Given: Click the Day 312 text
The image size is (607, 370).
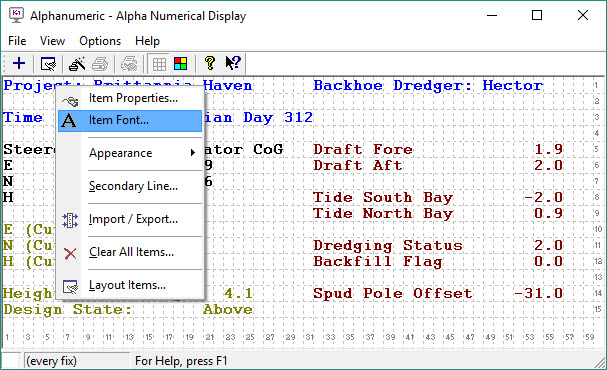Looking at the screenshot, I should [278, 118].
